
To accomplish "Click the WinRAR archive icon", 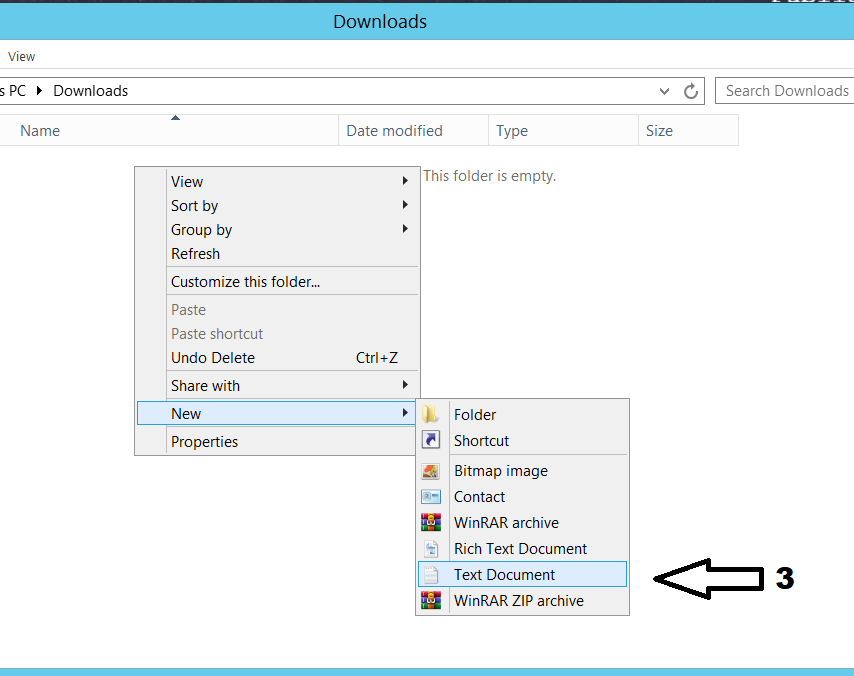I will [431, 523].
